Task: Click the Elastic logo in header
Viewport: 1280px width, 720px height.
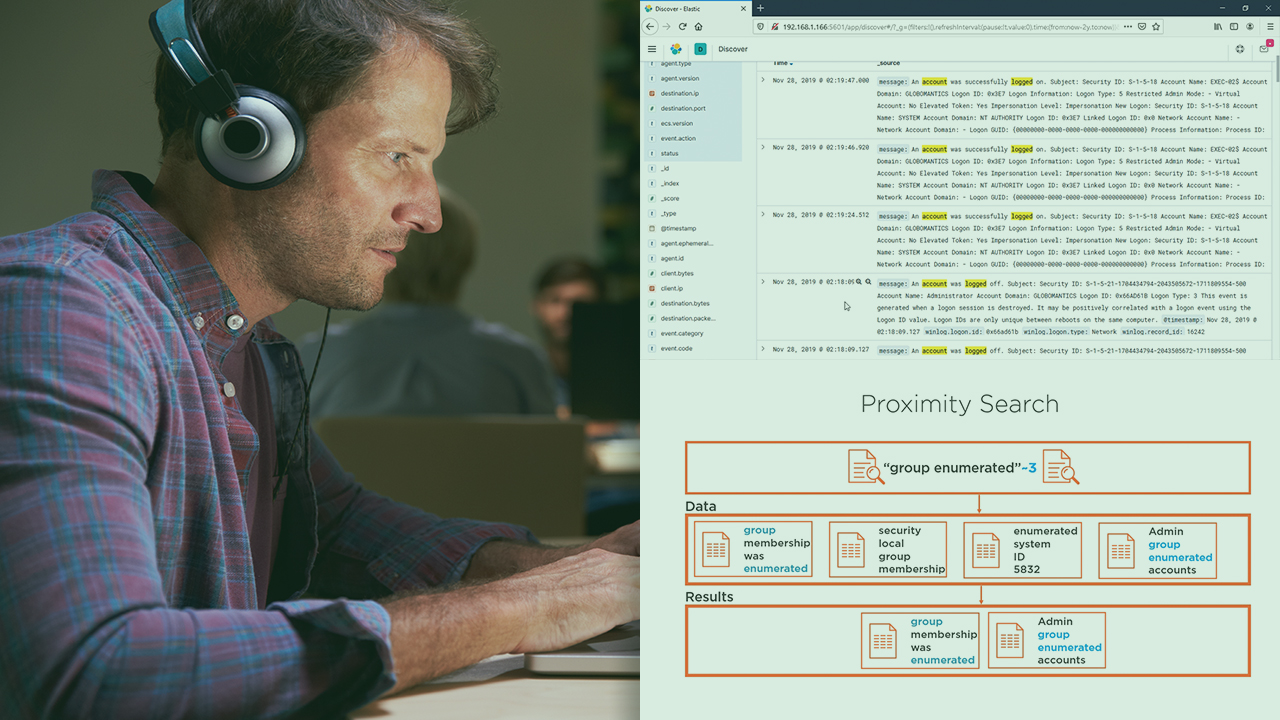Action: (676, 49)
